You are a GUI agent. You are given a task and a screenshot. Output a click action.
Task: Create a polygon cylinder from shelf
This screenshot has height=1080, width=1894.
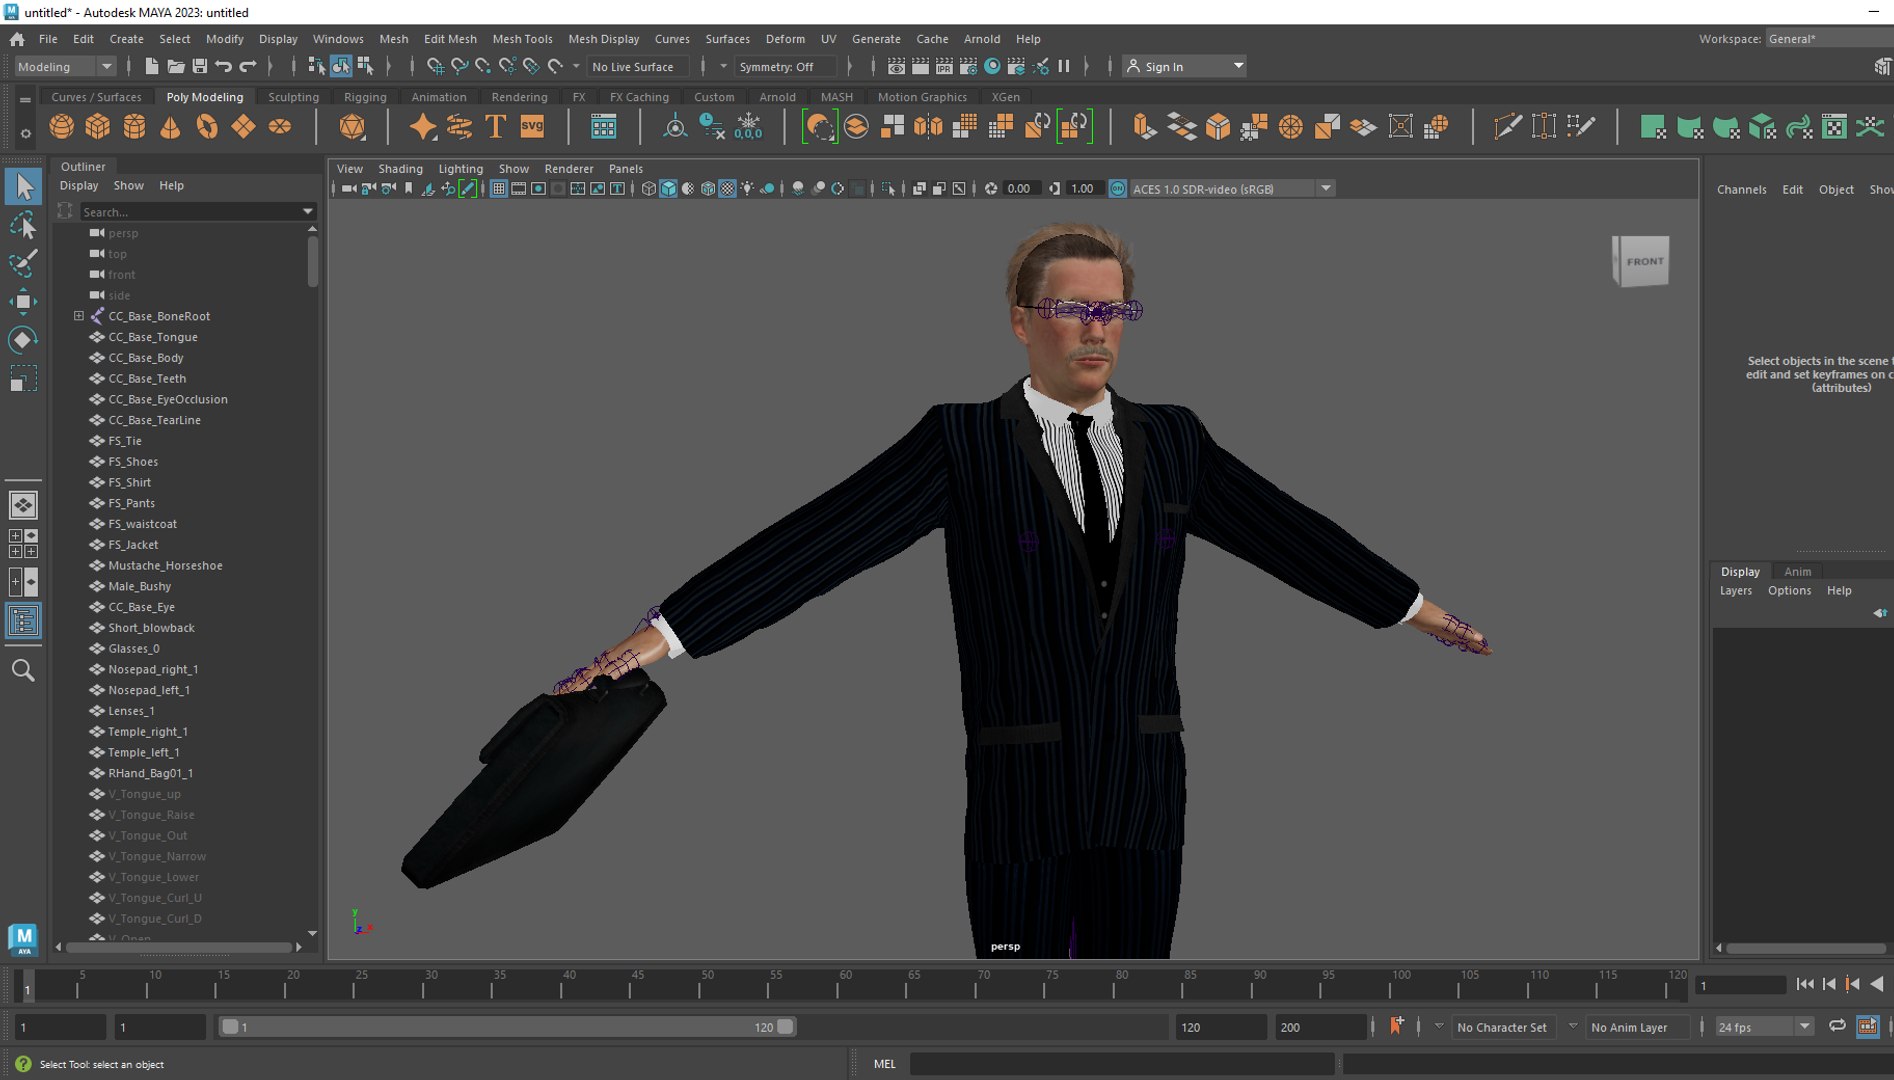(134, 127)
